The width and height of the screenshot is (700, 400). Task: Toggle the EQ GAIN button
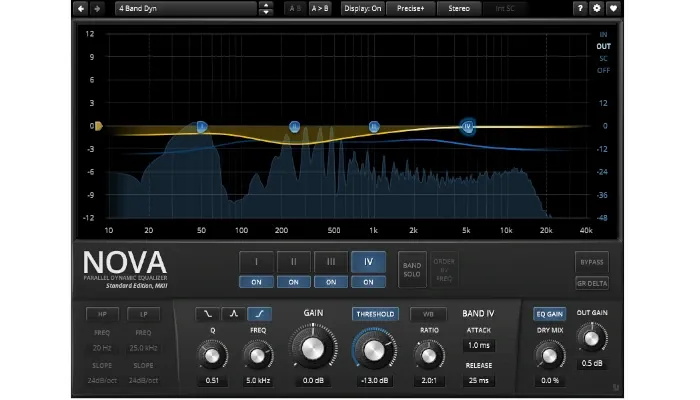click(x=550, y=314)
